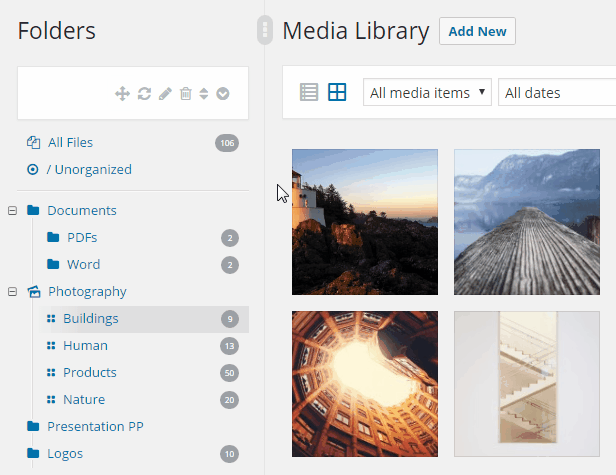
Task: Click the refresh folders icon
Action: pyautogui.click(x=145, y=93)
